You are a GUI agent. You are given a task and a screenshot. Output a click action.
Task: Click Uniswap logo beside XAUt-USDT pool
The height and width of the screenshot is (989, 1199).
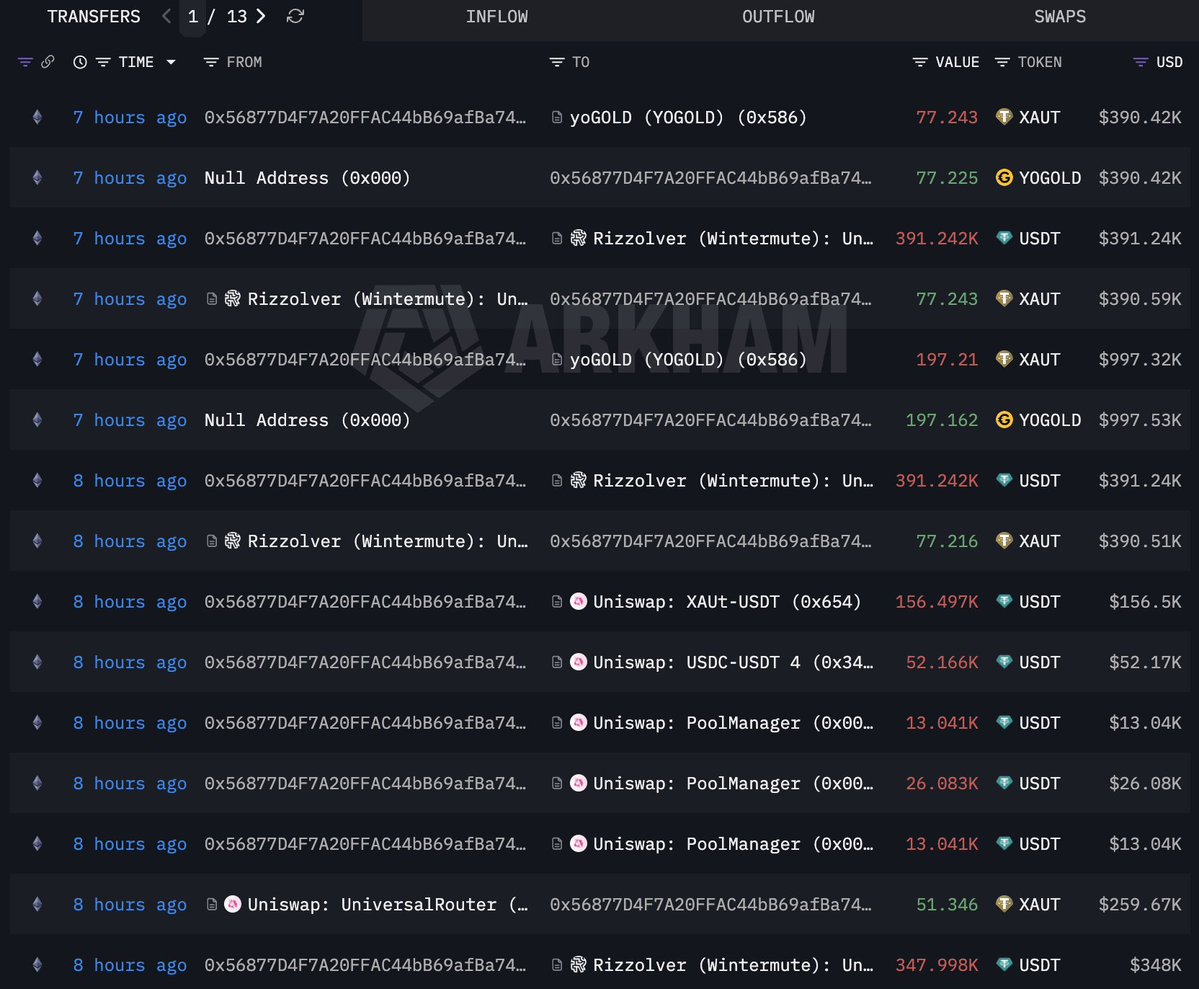(579, 602)
